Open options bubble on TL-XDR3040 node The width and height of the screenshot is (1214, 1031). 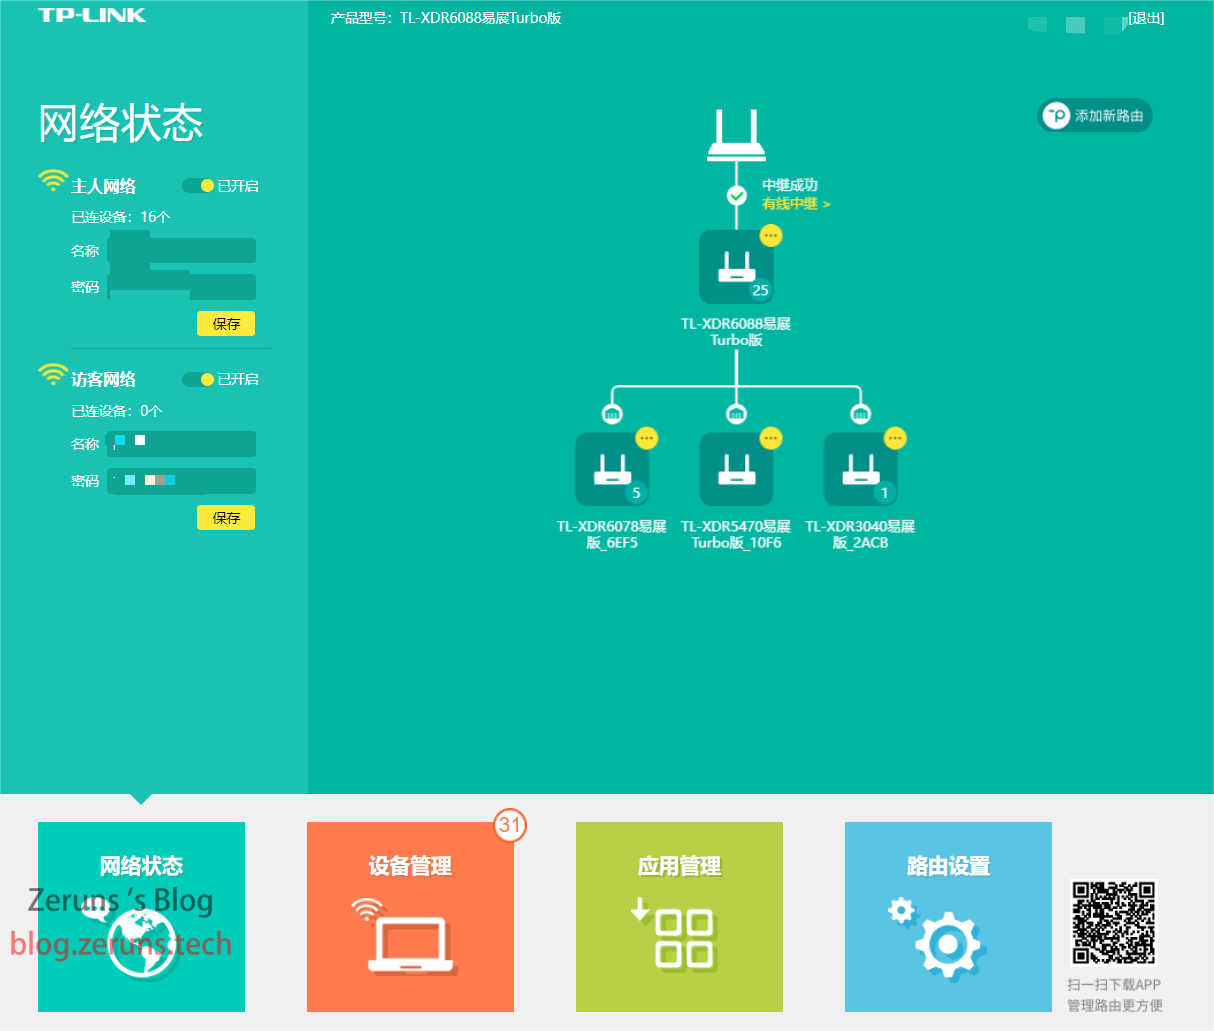(x=895, y=438)
